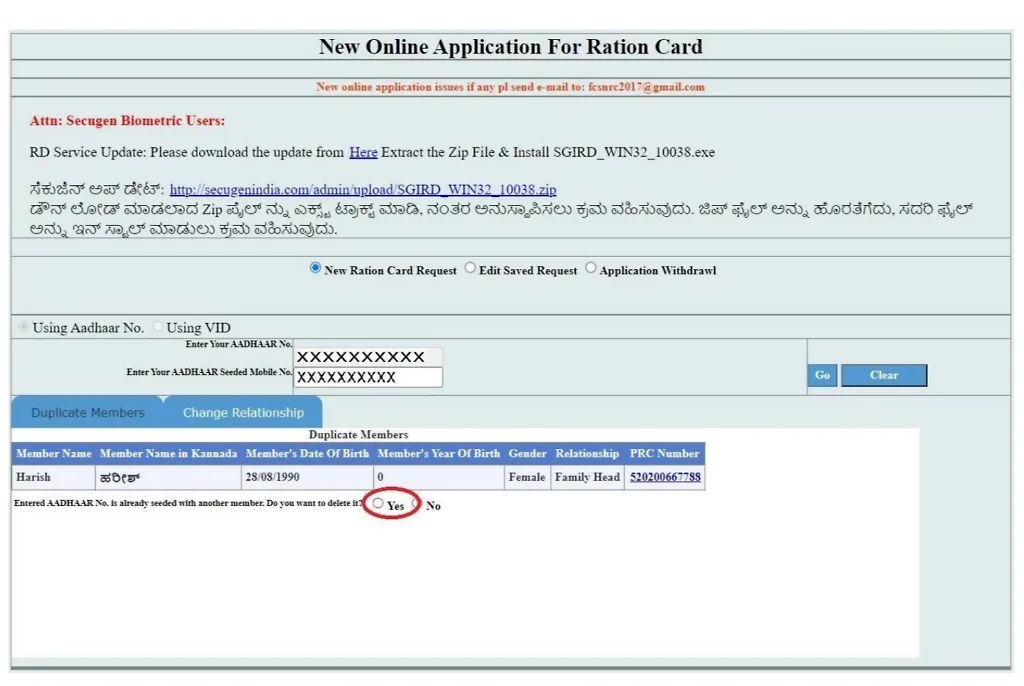Image resolution: width=1024 pixels, height=686 pixels.
Task: Open PRC Number 520200667788 link
Action: 665,477
